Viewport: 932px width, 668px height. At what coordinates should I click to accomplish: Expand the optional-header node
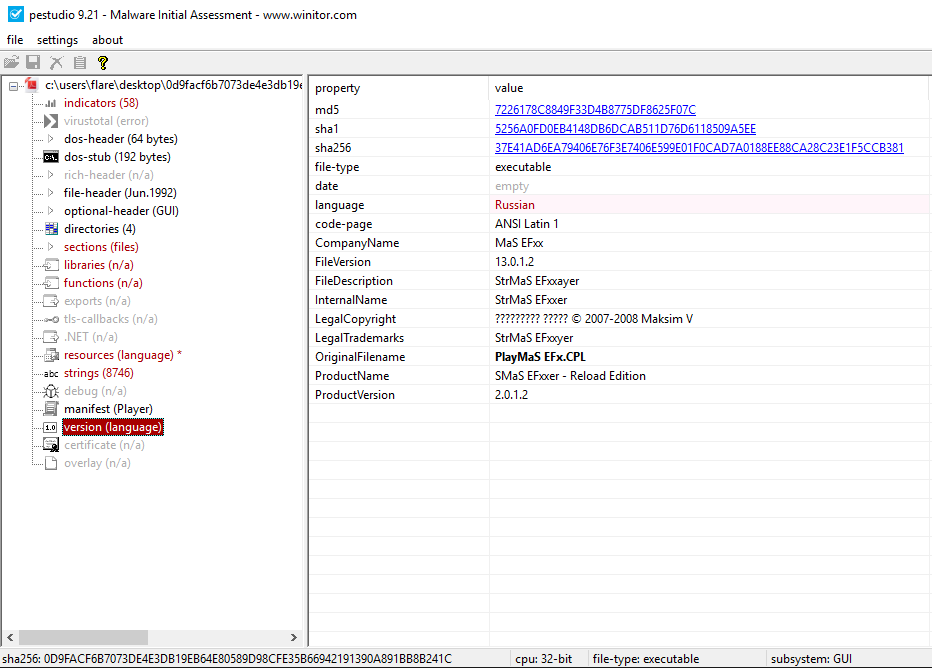coord(51,210)
